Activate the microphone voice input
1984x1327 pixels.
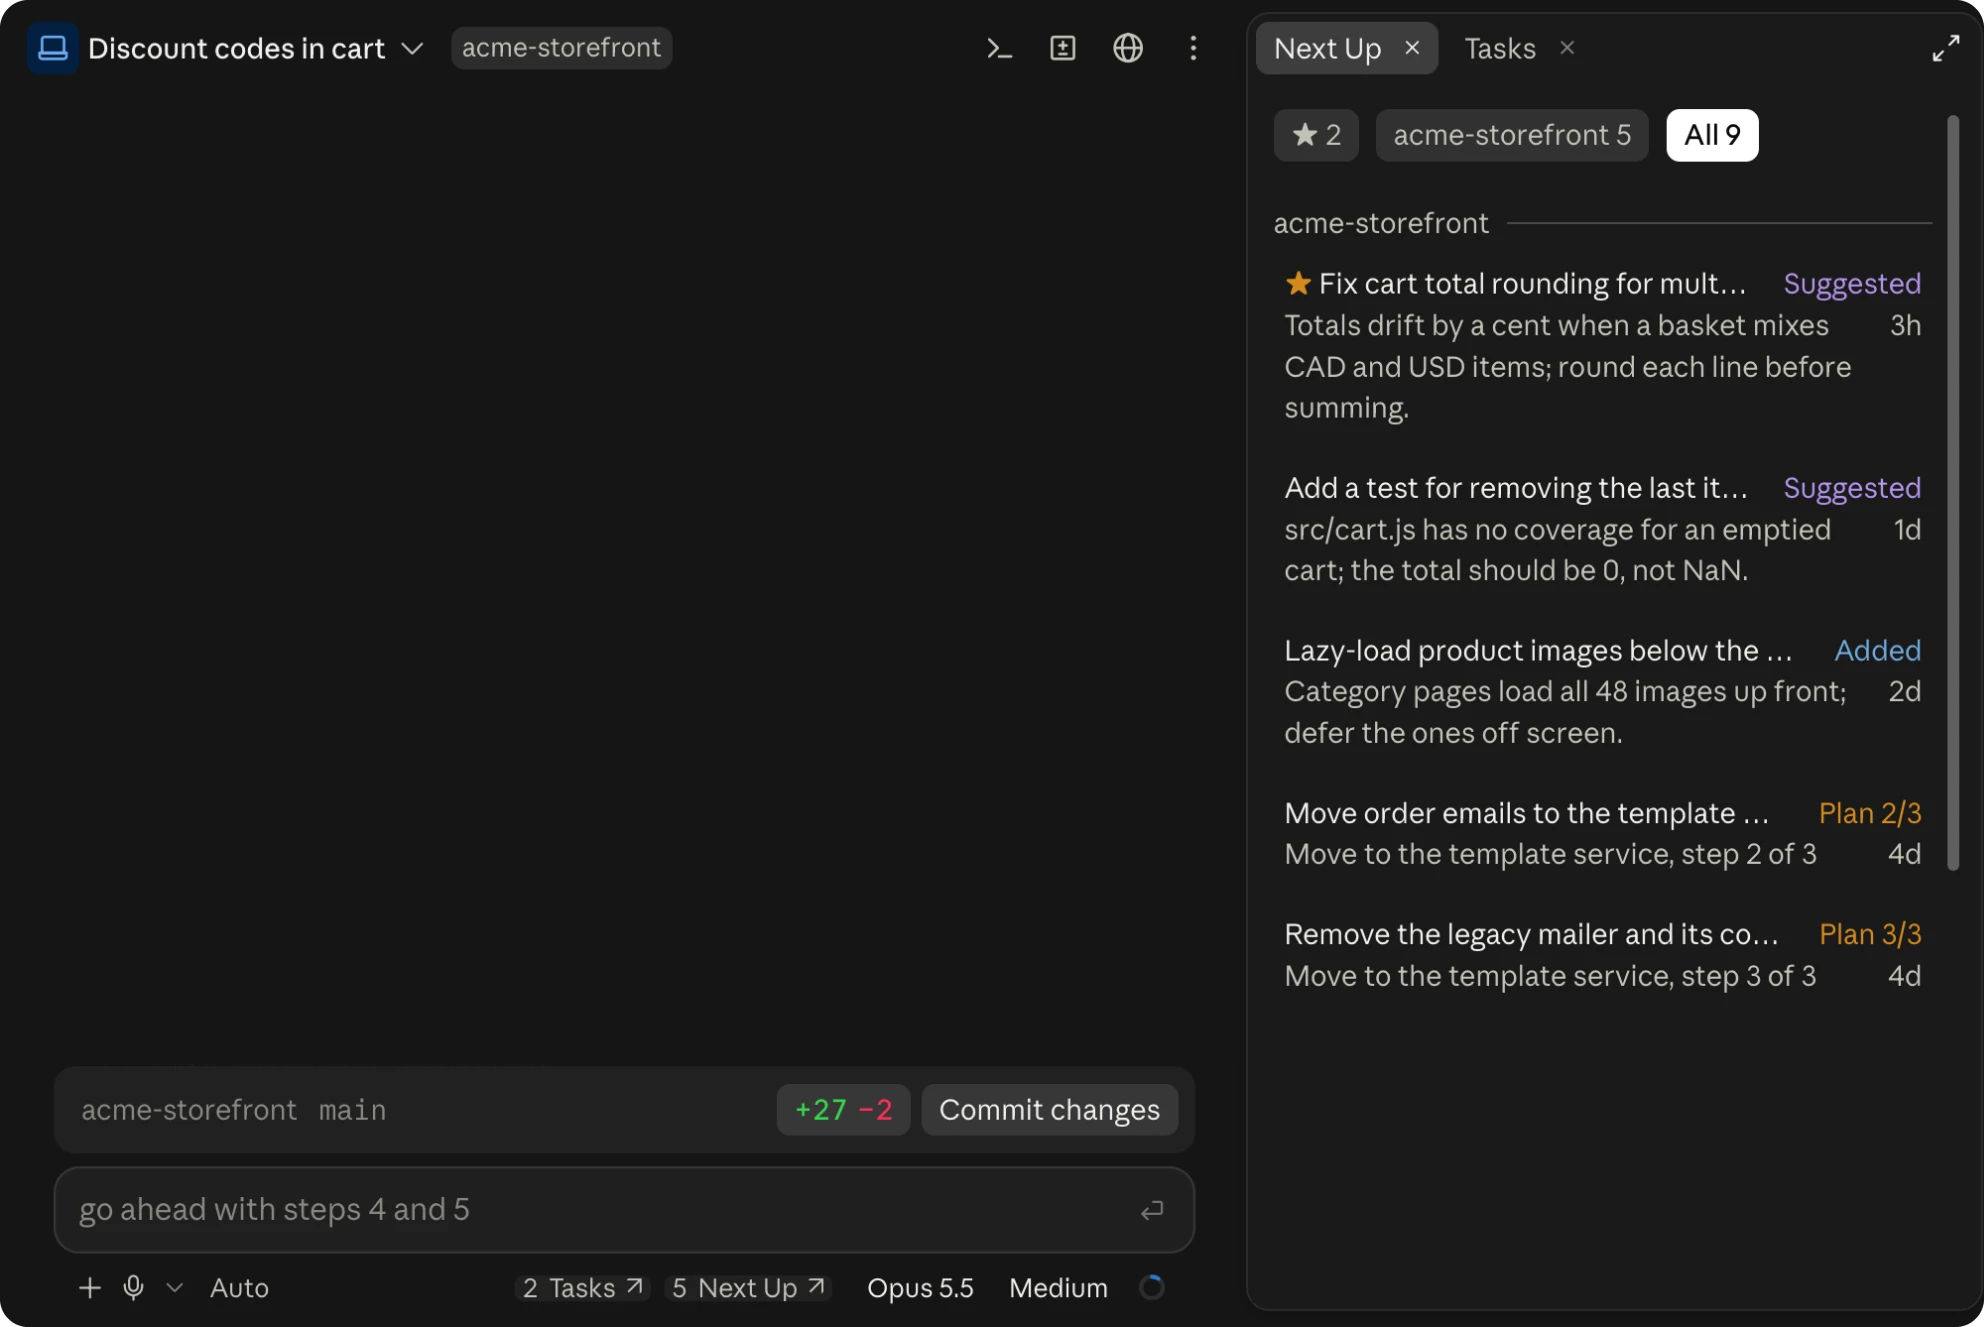coord(133,1288)
